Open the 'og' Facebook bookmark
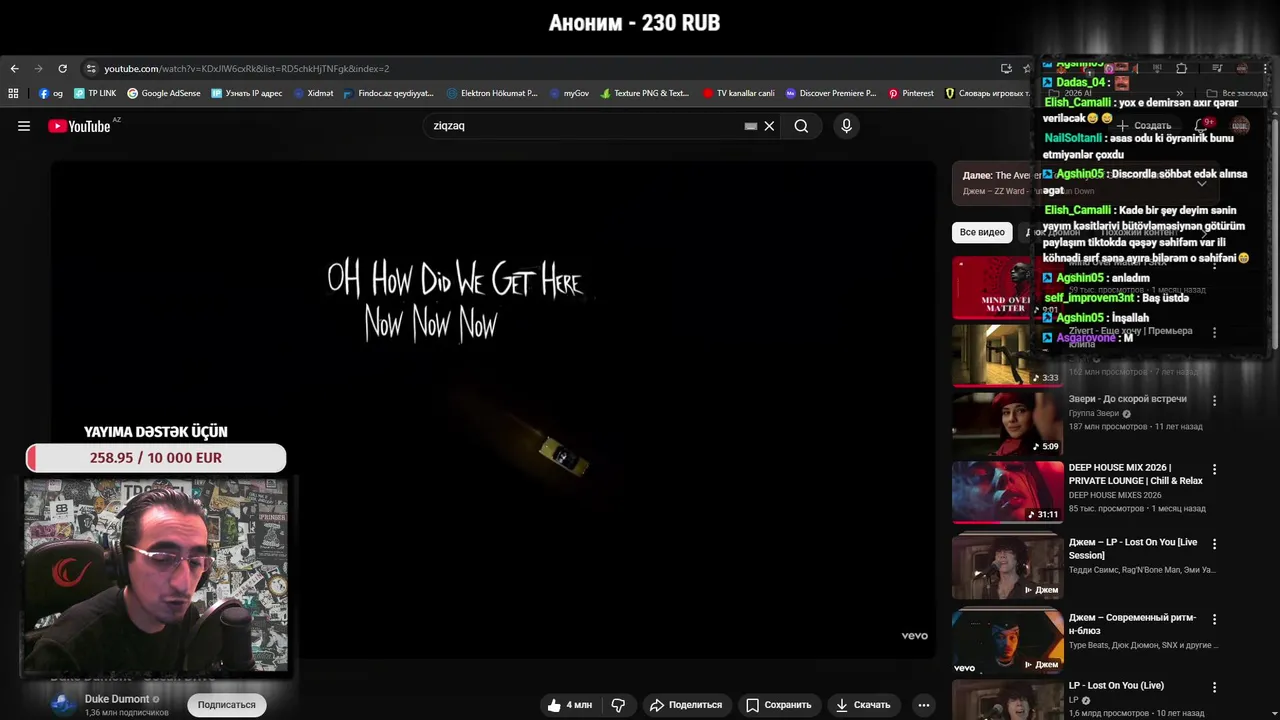Screen dimensions: 1280x720 (x=51, y=93)
